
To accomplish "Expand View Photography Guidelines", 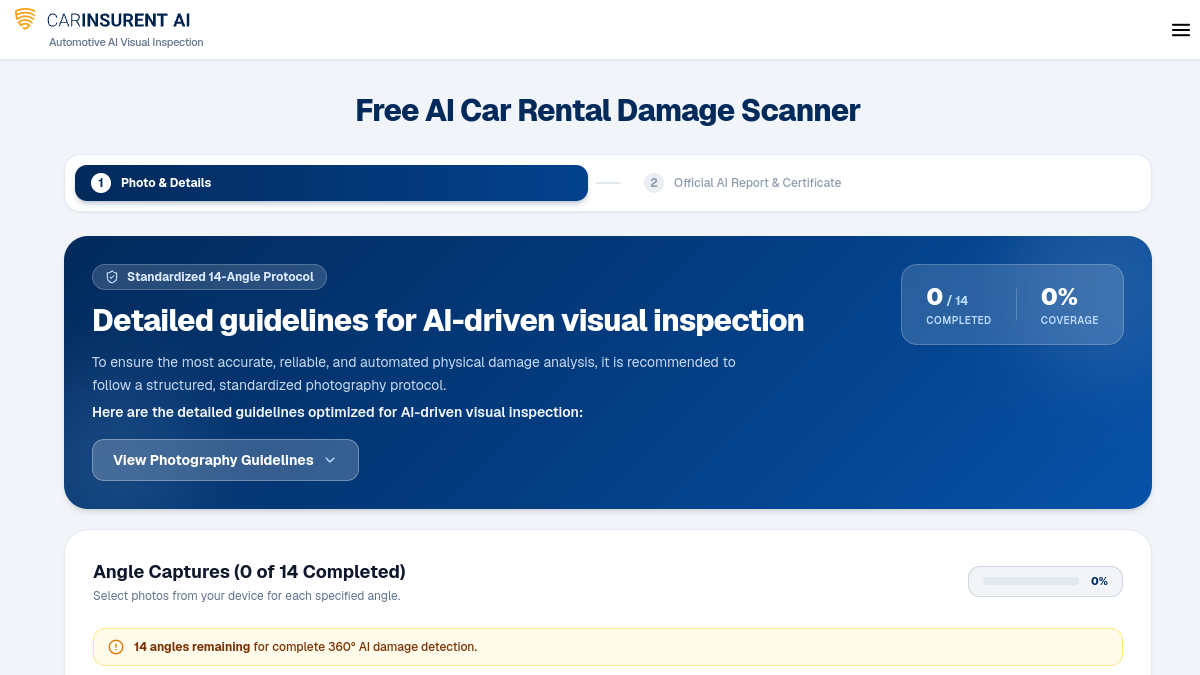I will point(225,460).
